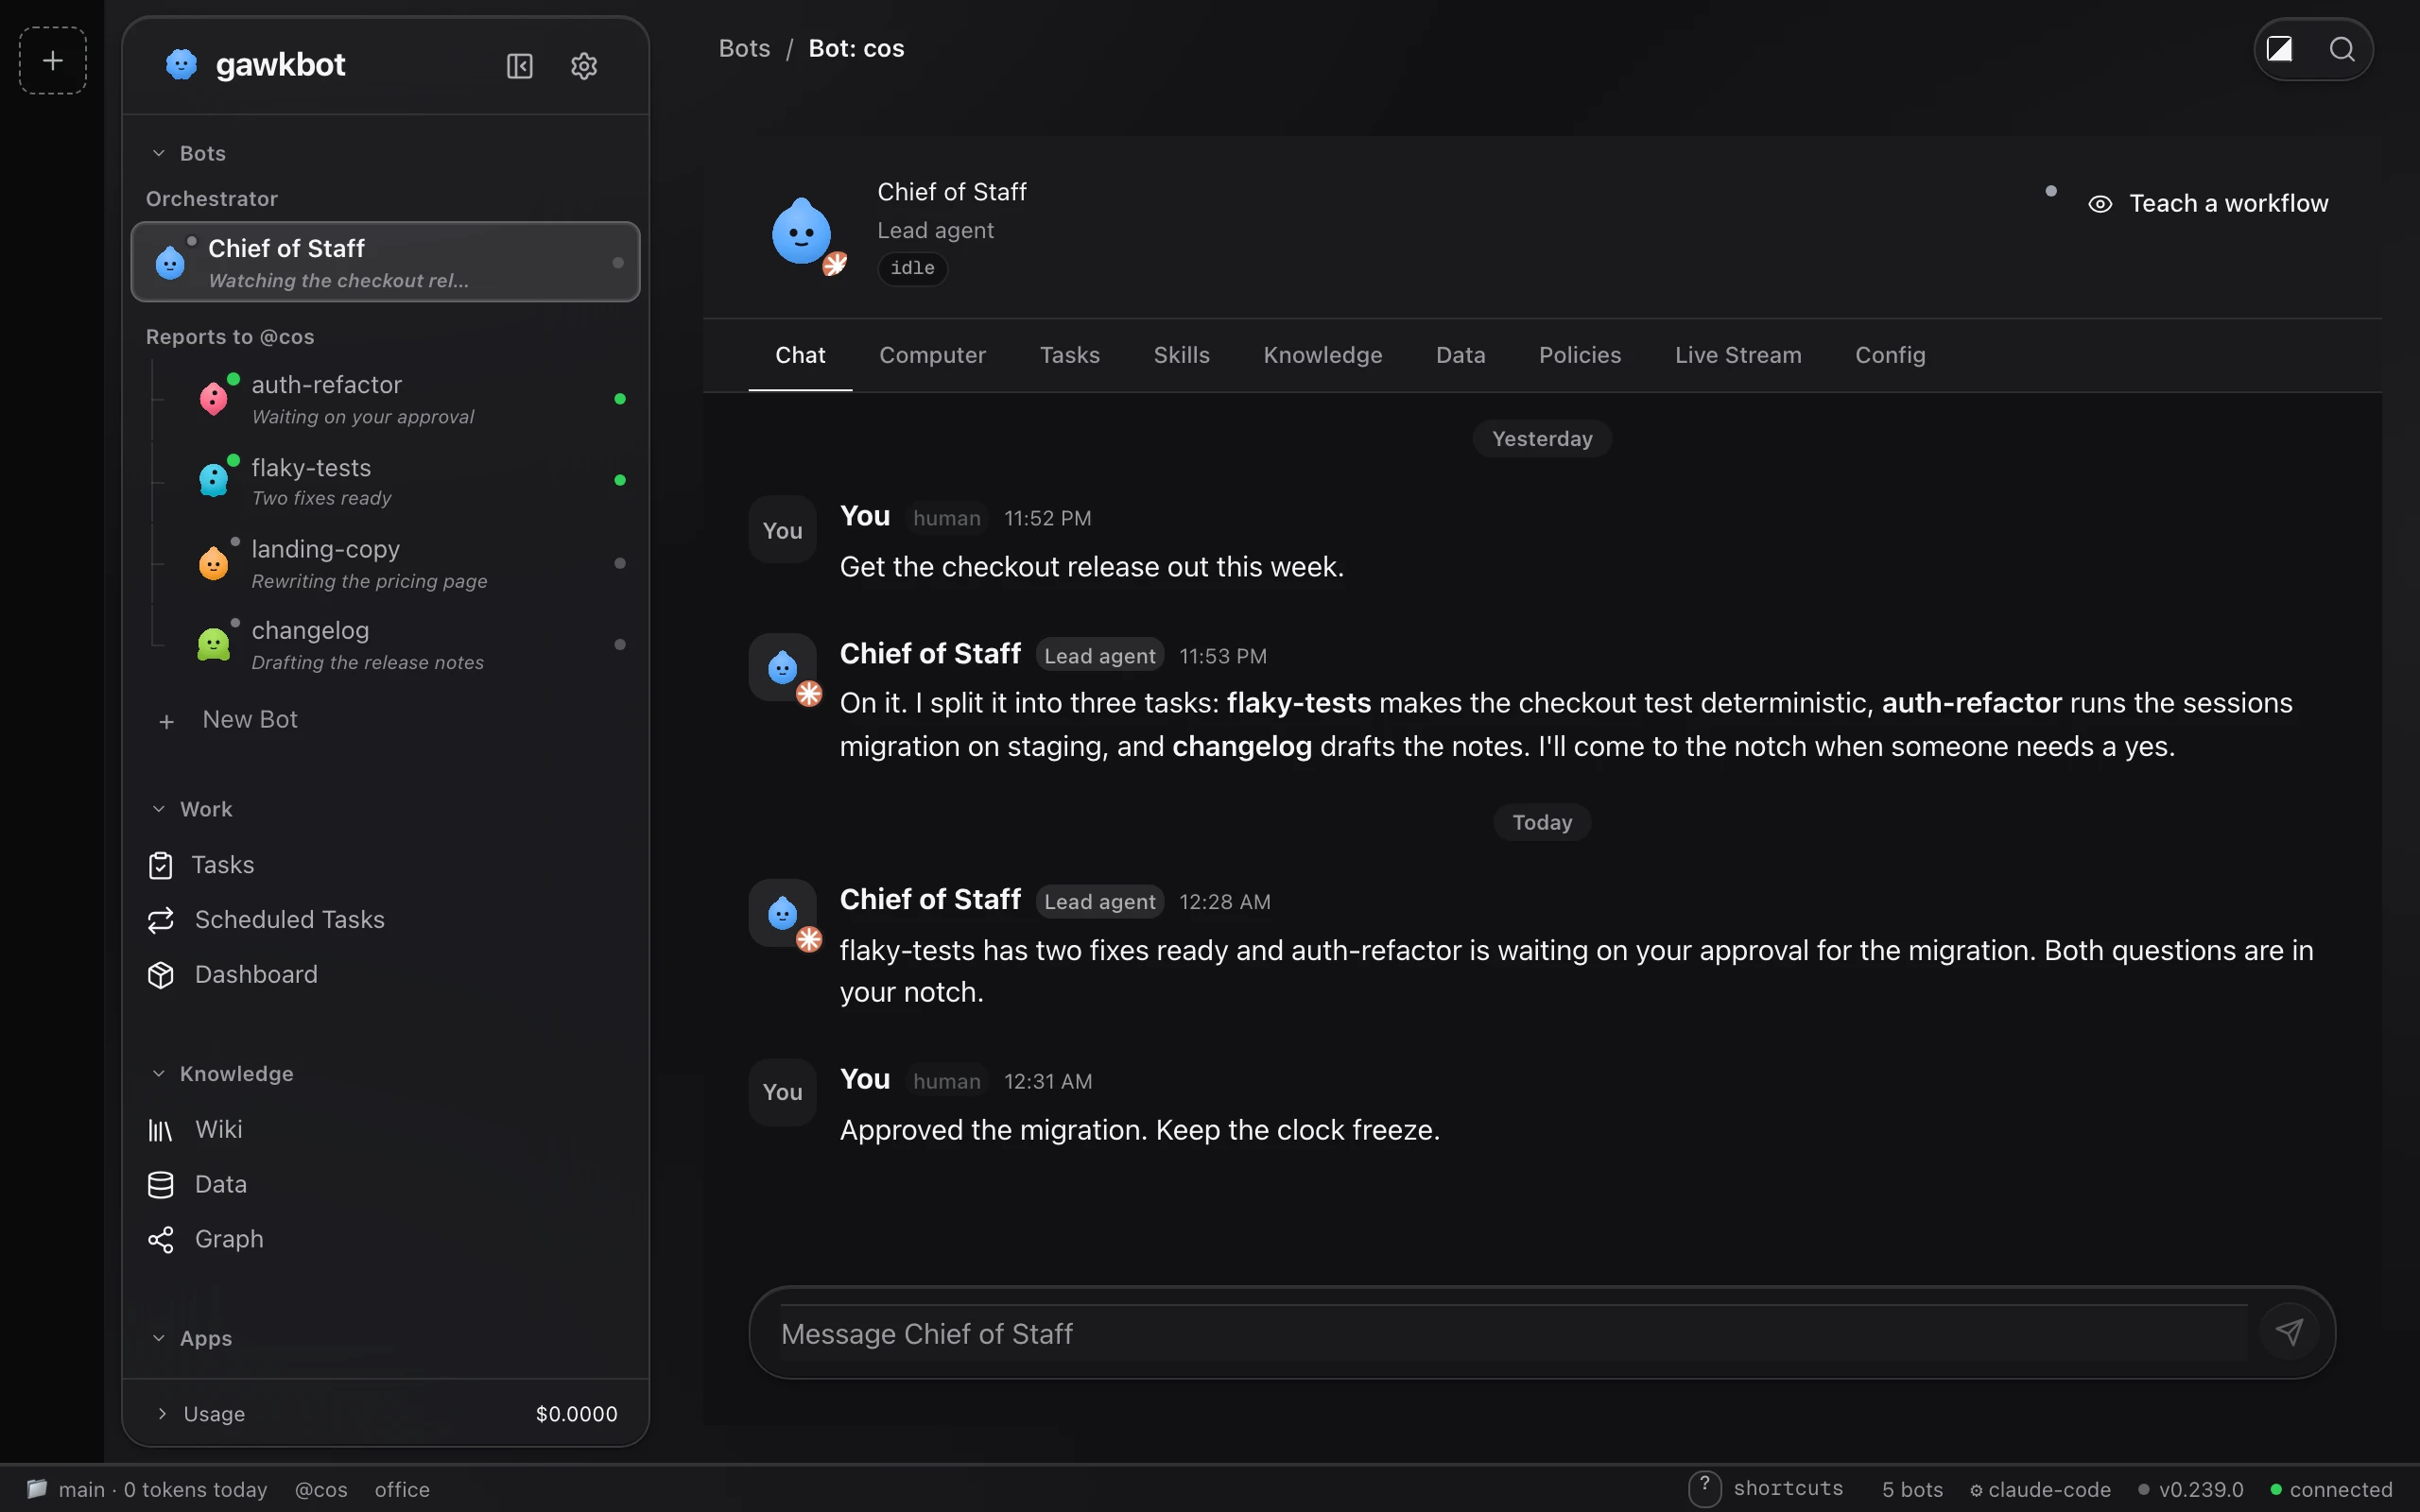Click New Bot in the sidebar
This screenshot has width=2420, height=1512.
250,720
